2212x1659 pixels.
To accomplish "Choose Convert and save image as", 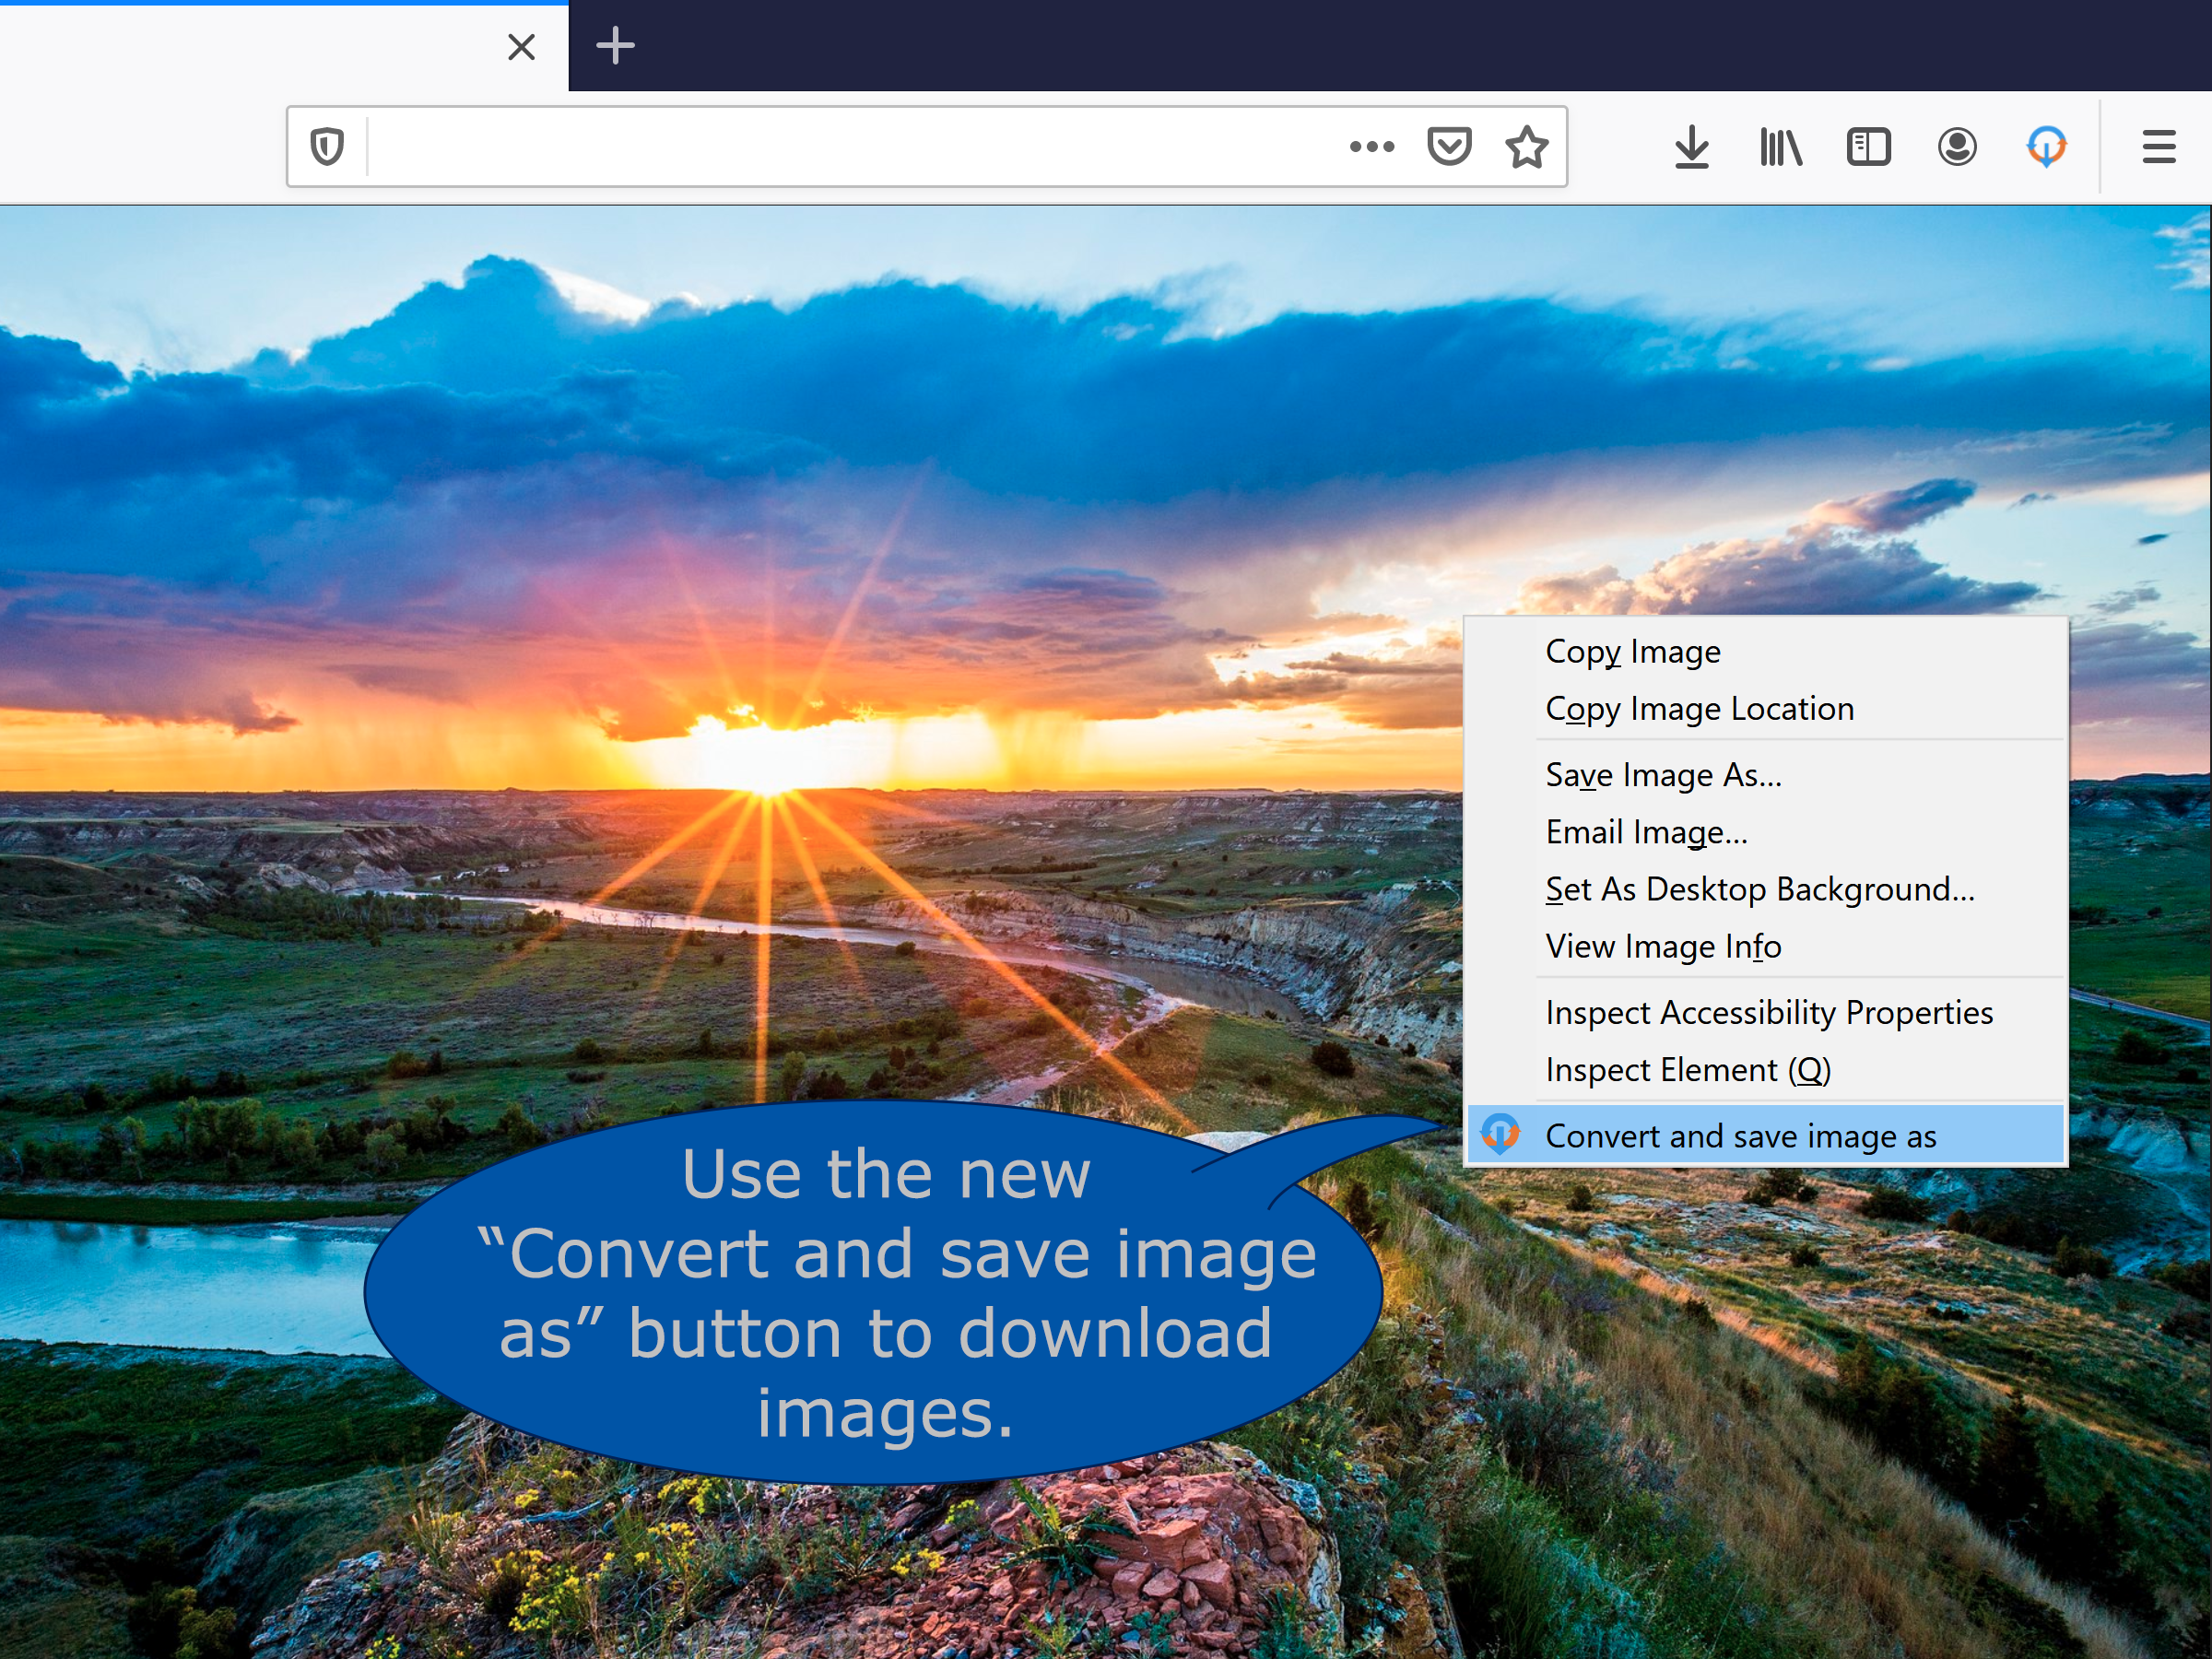I will point(1740,1136).
